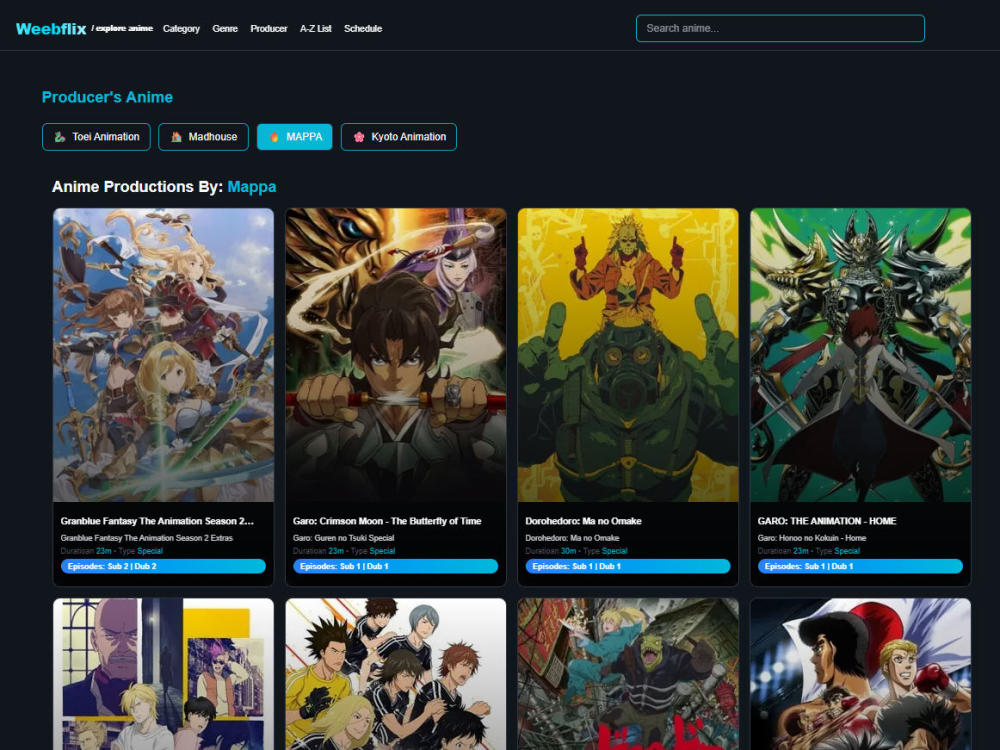This screenshot has width=1000, height=750.
Task: Go to the A-Z List page
Action: point(316,29)
